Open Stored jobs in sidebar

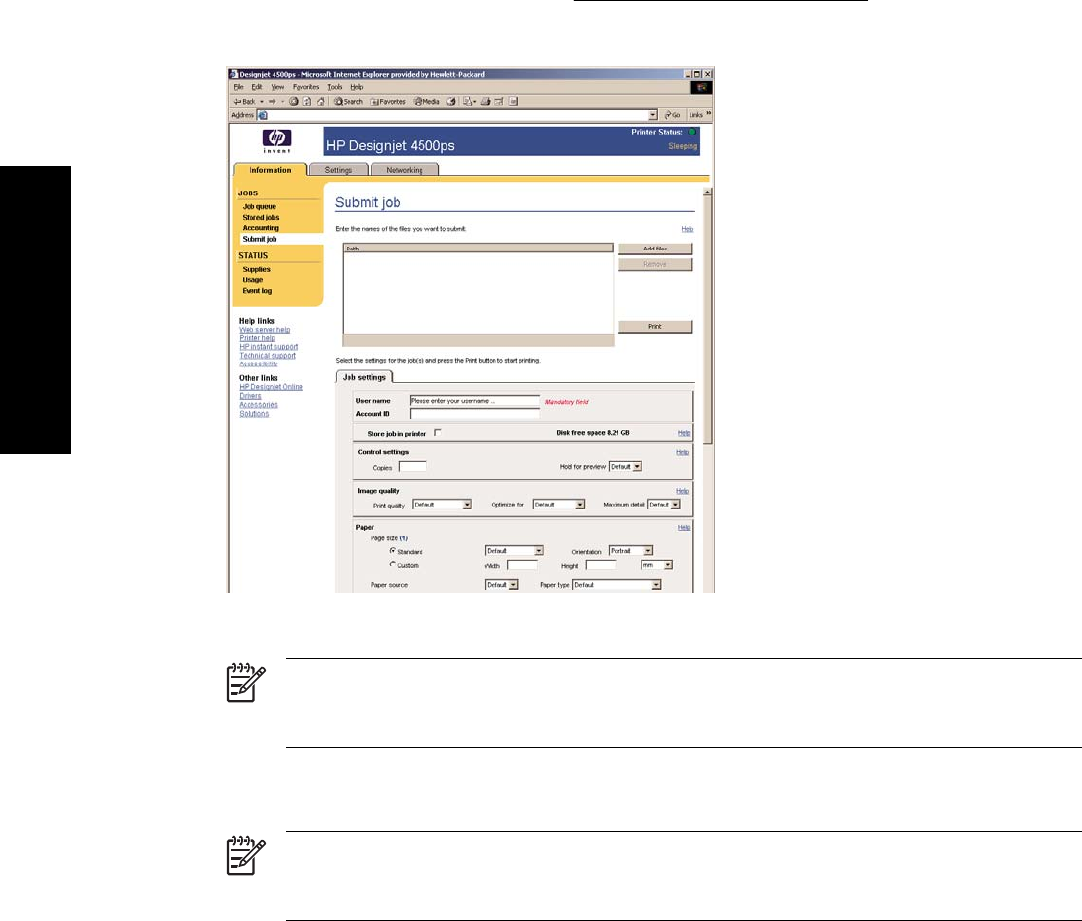pos(261,217)
